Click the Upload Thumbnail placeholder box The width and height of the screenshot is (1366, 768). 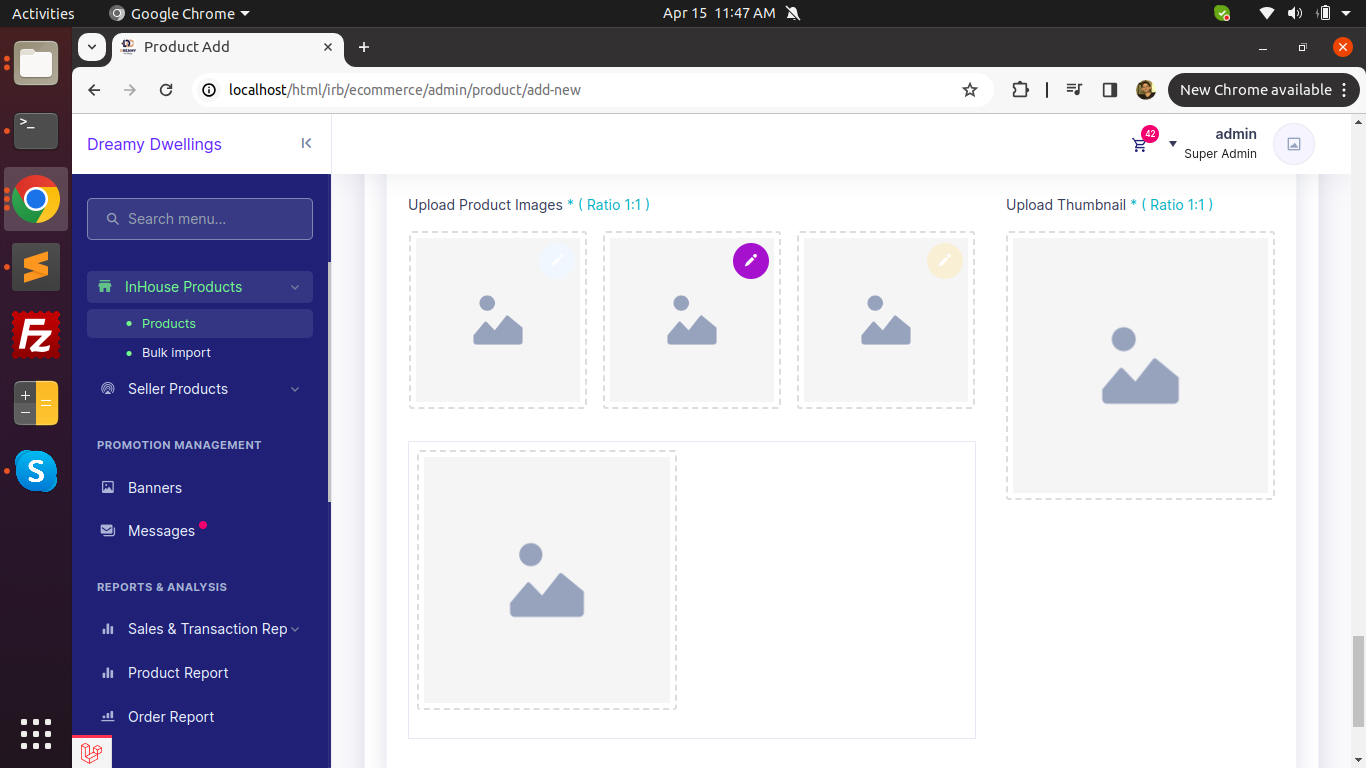pyautogui.click(x=1140, y=365)
